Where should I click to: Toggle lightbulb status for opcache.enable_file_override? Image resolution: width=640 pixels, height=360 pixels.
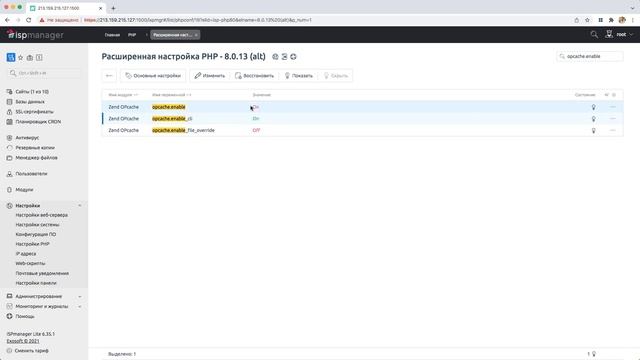click(593, 131)
